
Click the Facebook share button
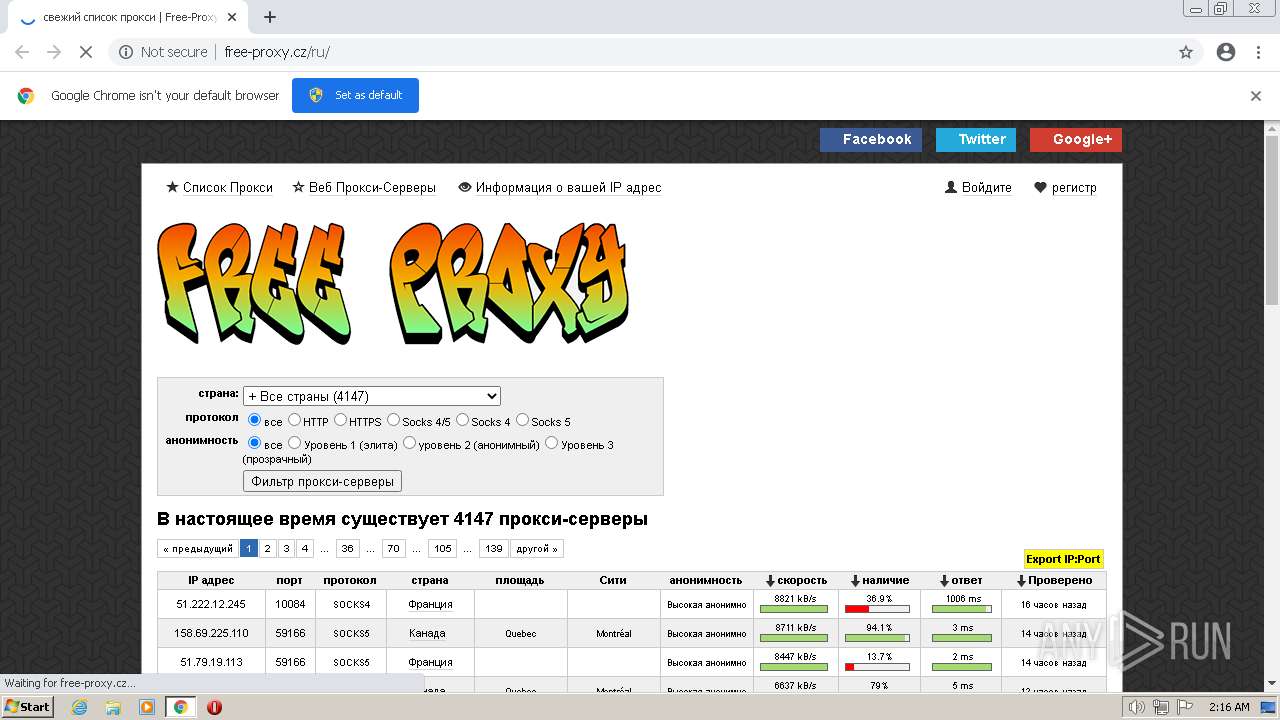(x=870, y=140)
